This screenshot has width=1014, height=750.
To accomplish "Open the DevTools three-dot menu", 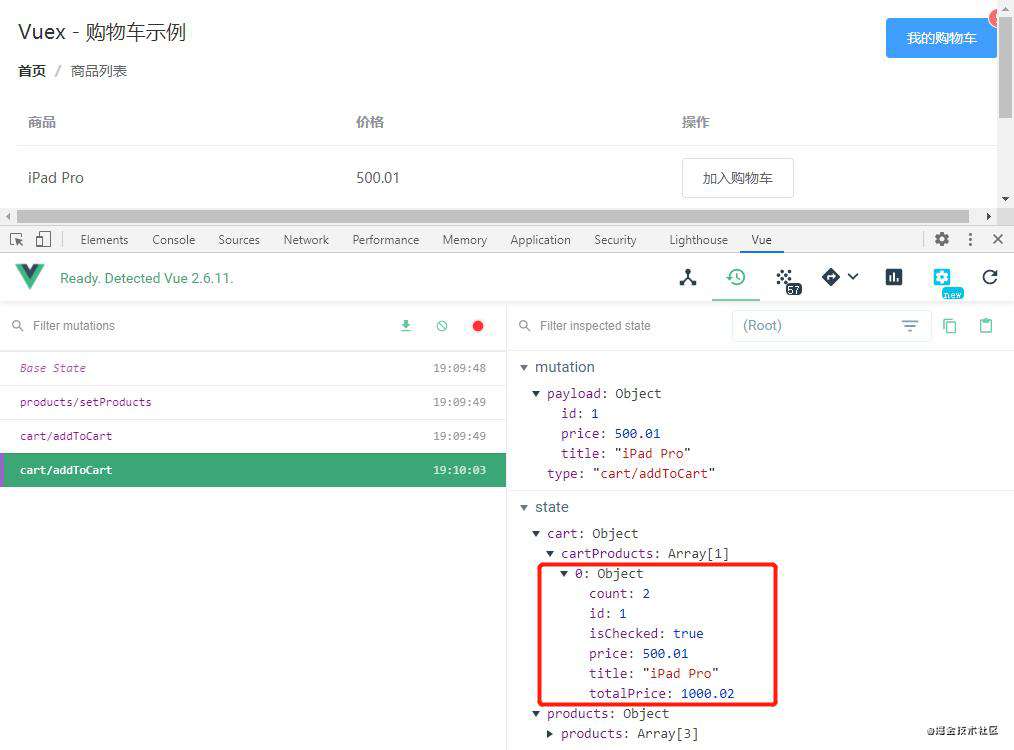I will pos(970,239).
